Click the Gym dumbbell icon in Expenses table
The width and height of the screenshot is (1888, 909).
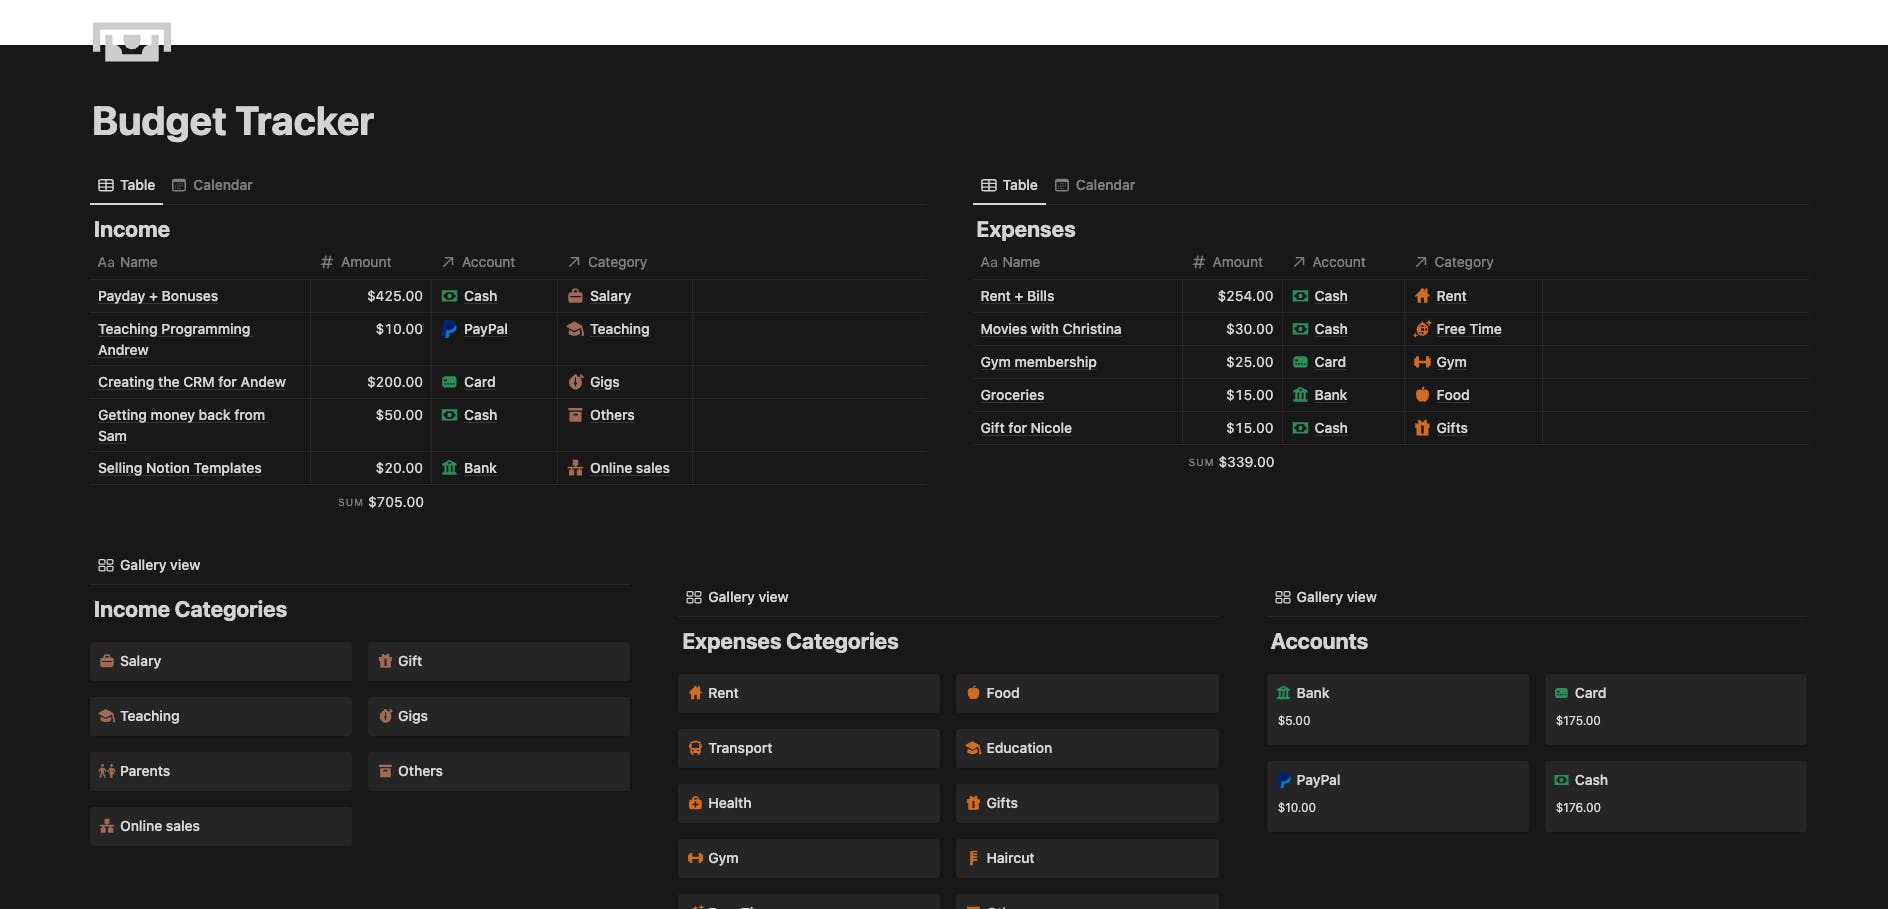[1422, 362]
